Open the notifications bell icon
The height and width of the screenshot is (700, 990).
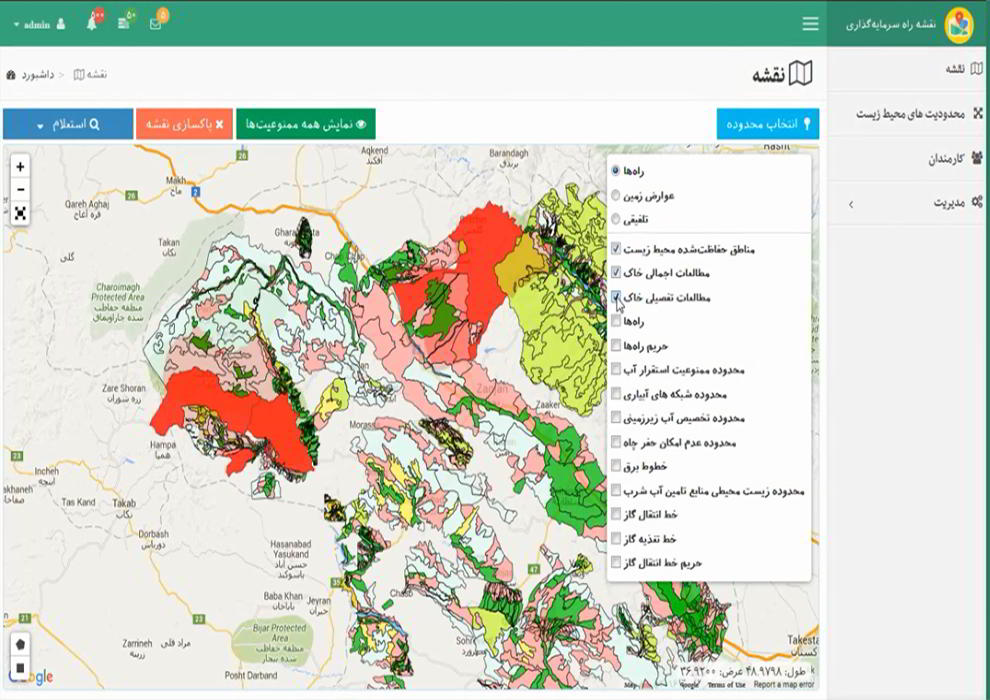(92, 24)
